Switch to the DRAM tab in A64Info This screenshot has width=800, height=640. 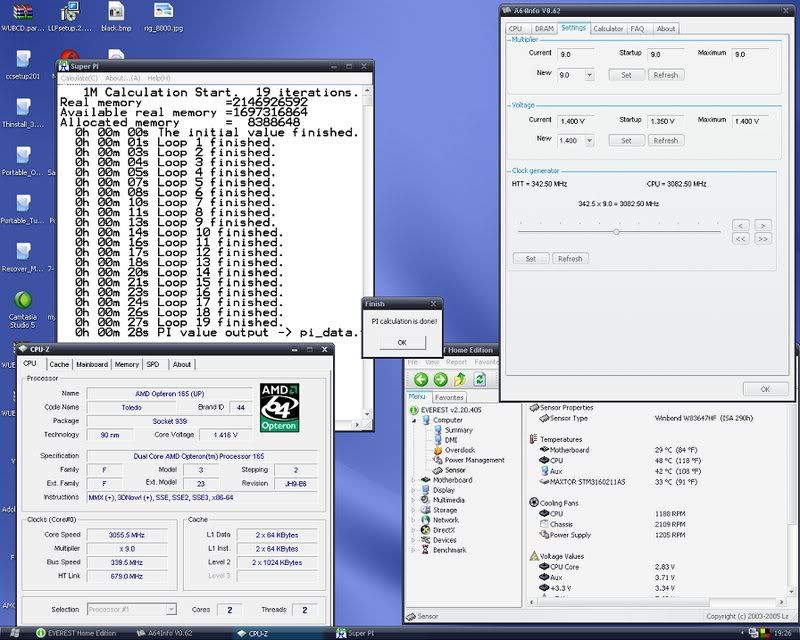[x=544, y=29]
